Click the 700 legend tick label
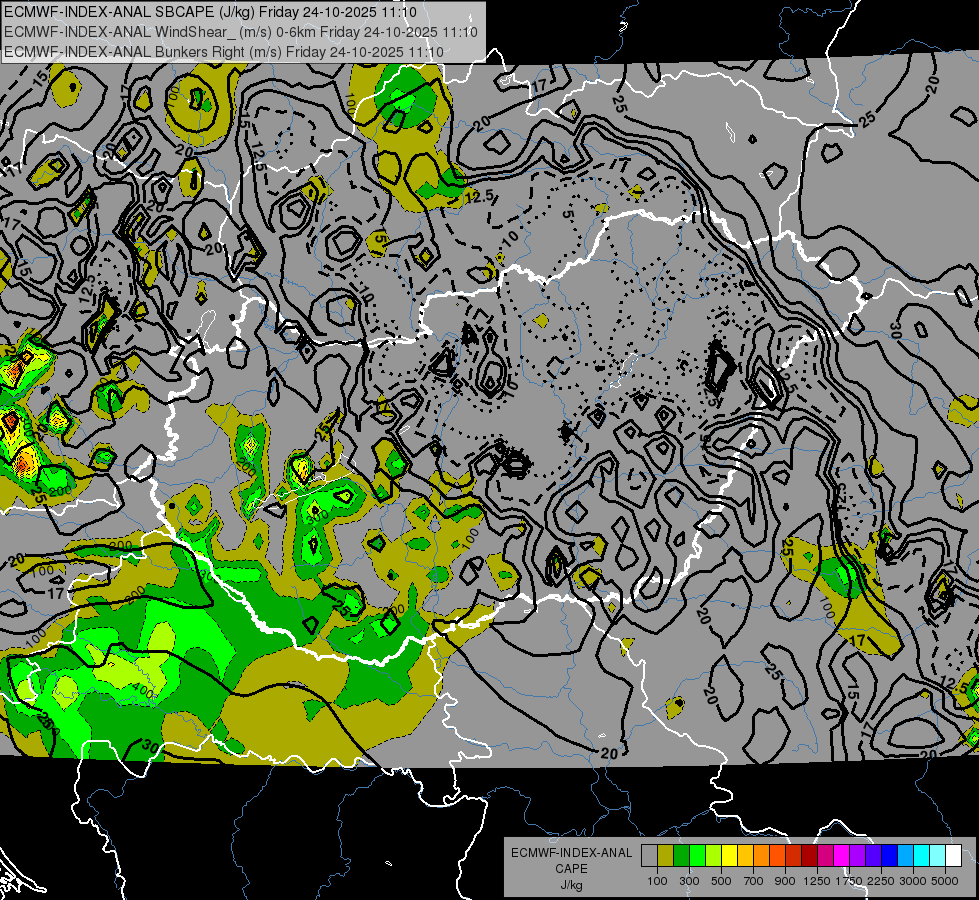The image size is (979, 900). [754, 881]
